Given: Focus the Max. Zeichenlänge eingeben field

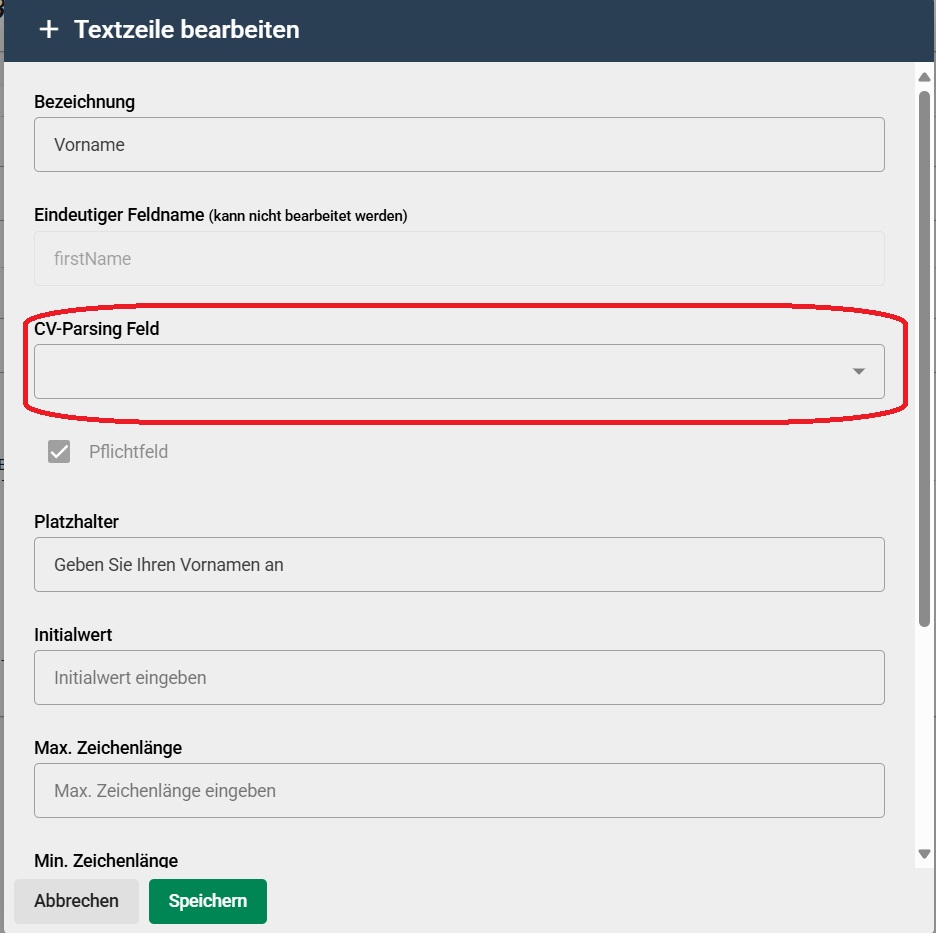Looking at the screenshot, I should pos(459,790).
